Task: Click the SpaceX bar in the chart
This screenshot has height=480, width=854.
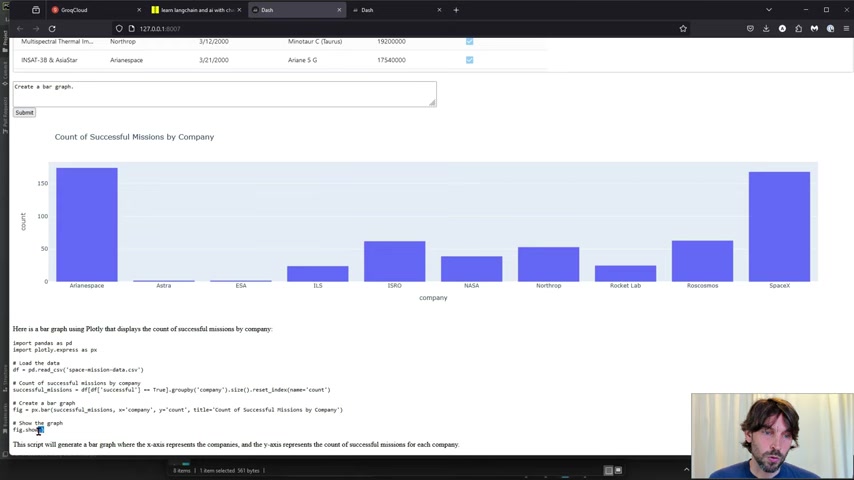Action: 779,227
